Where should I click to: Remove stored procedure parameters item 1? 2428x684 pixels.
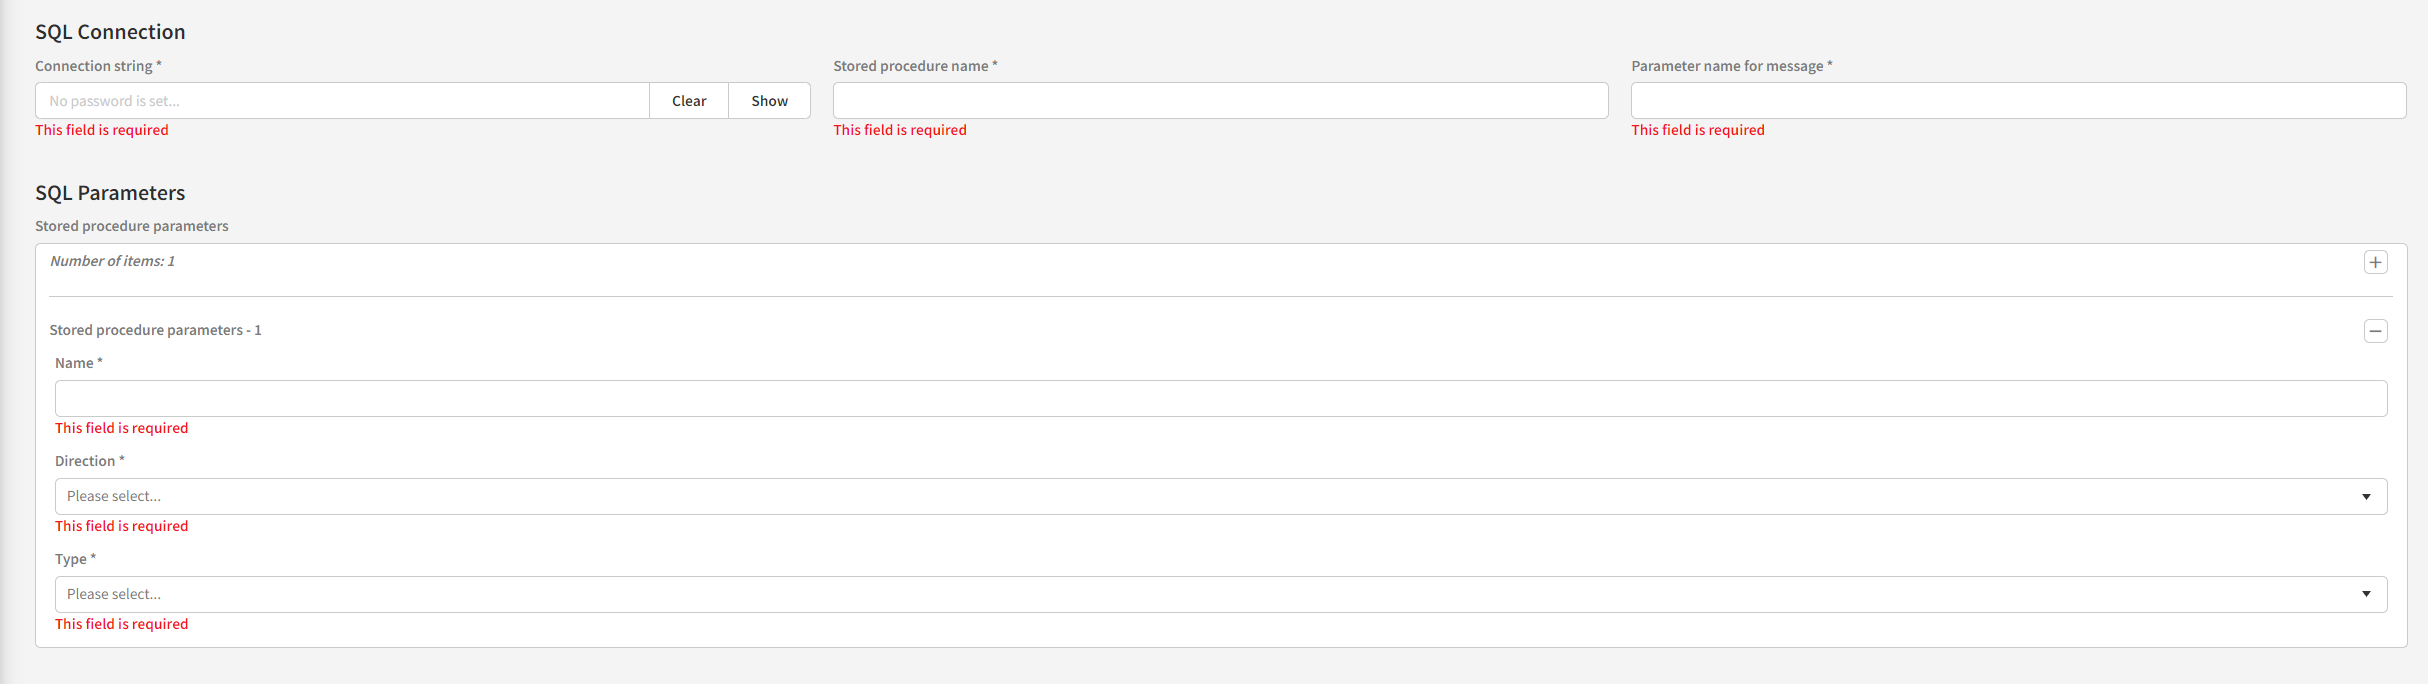click(x=2375, y=331)
